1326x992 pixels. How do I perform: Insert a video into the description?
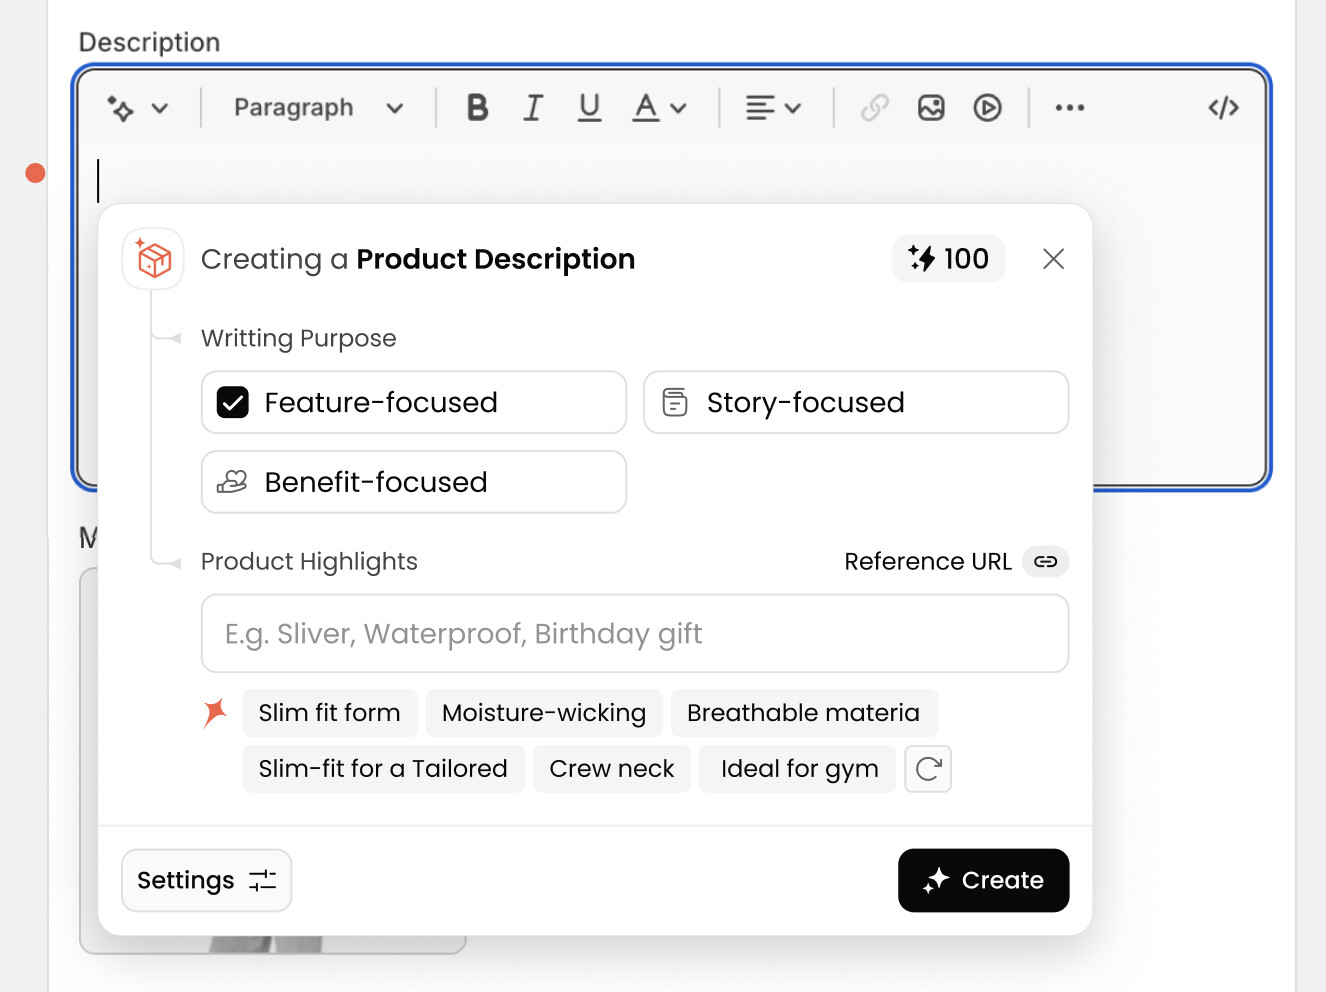point(988,108)
